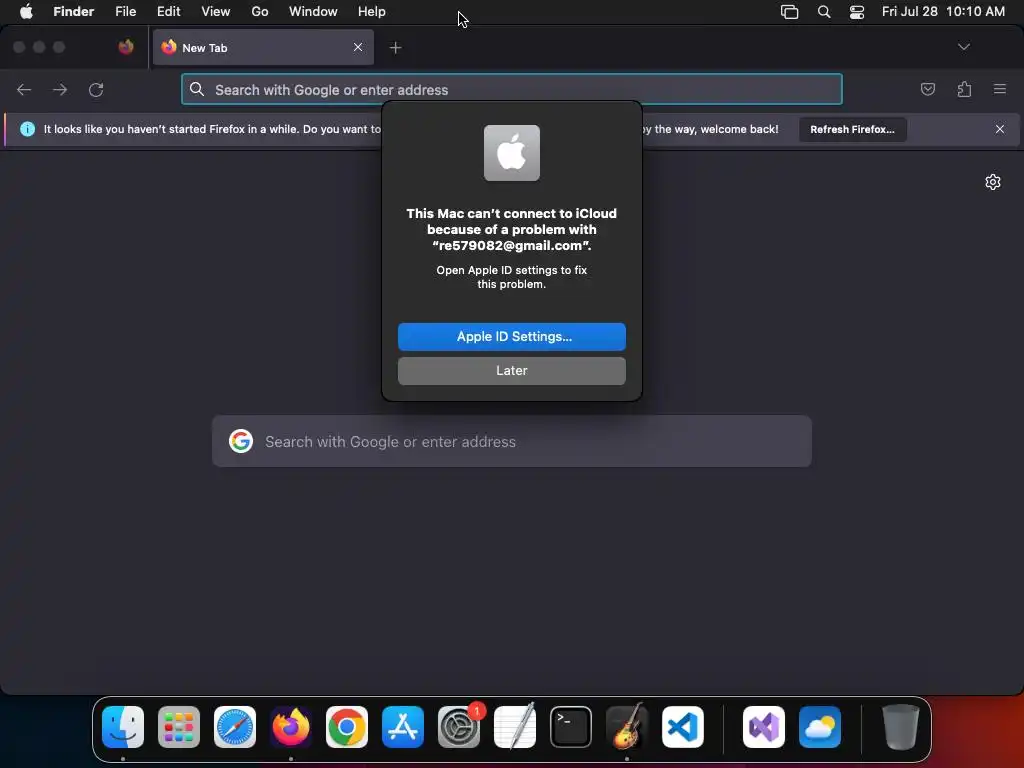1024x768 pixels.
Task: Go forward using the forward arrow
Action: click(60, 89)
